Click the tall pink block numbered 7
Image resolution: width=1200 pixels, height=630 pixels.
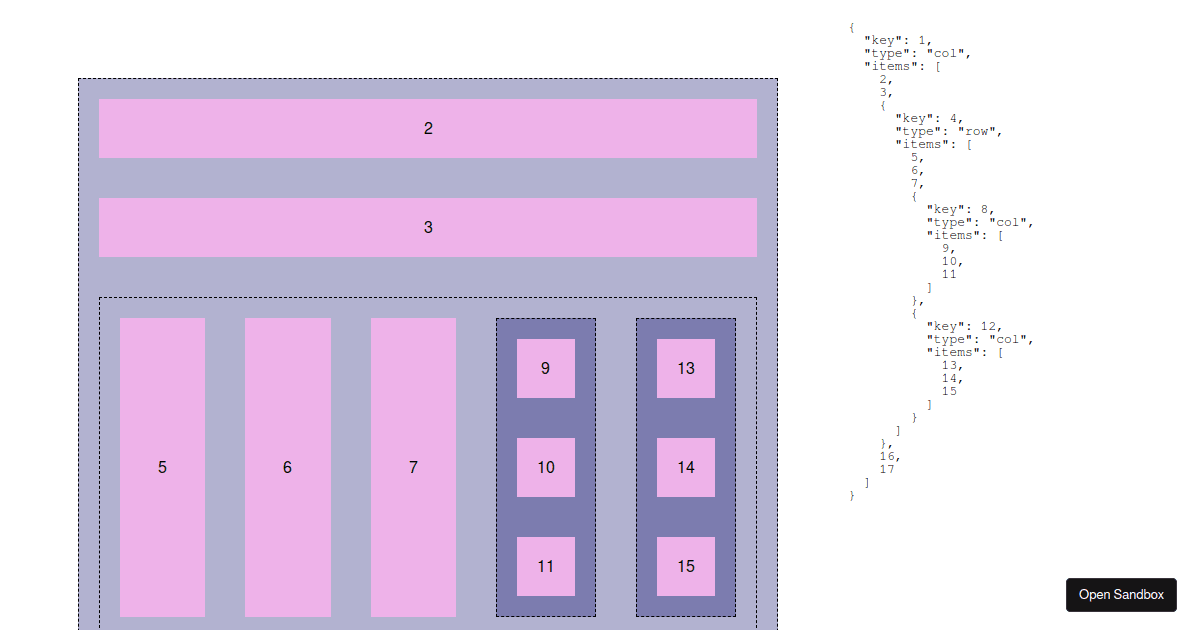pyautogui.click(x=413, y=467)
